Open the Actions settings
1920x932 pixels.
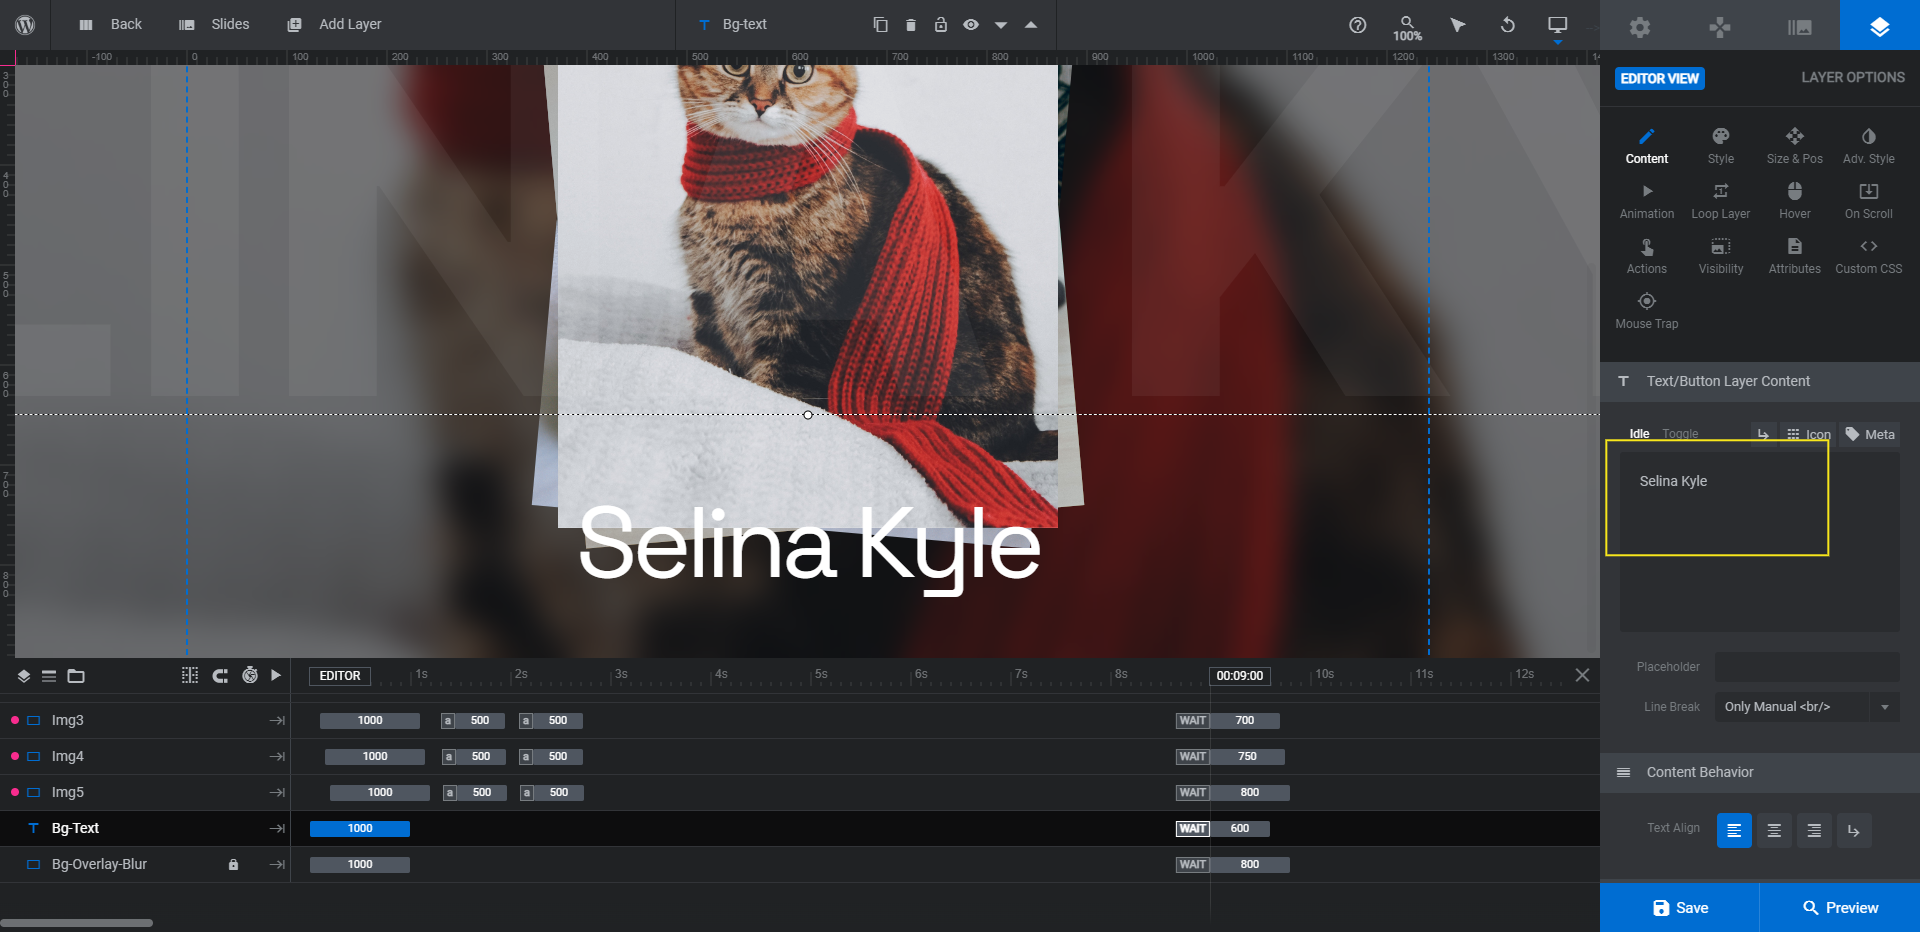point(1647,256)
